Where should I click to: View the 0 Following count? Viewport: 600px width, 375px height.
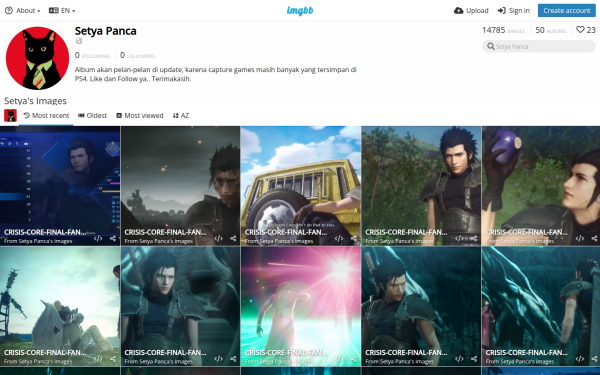point(92,55)
